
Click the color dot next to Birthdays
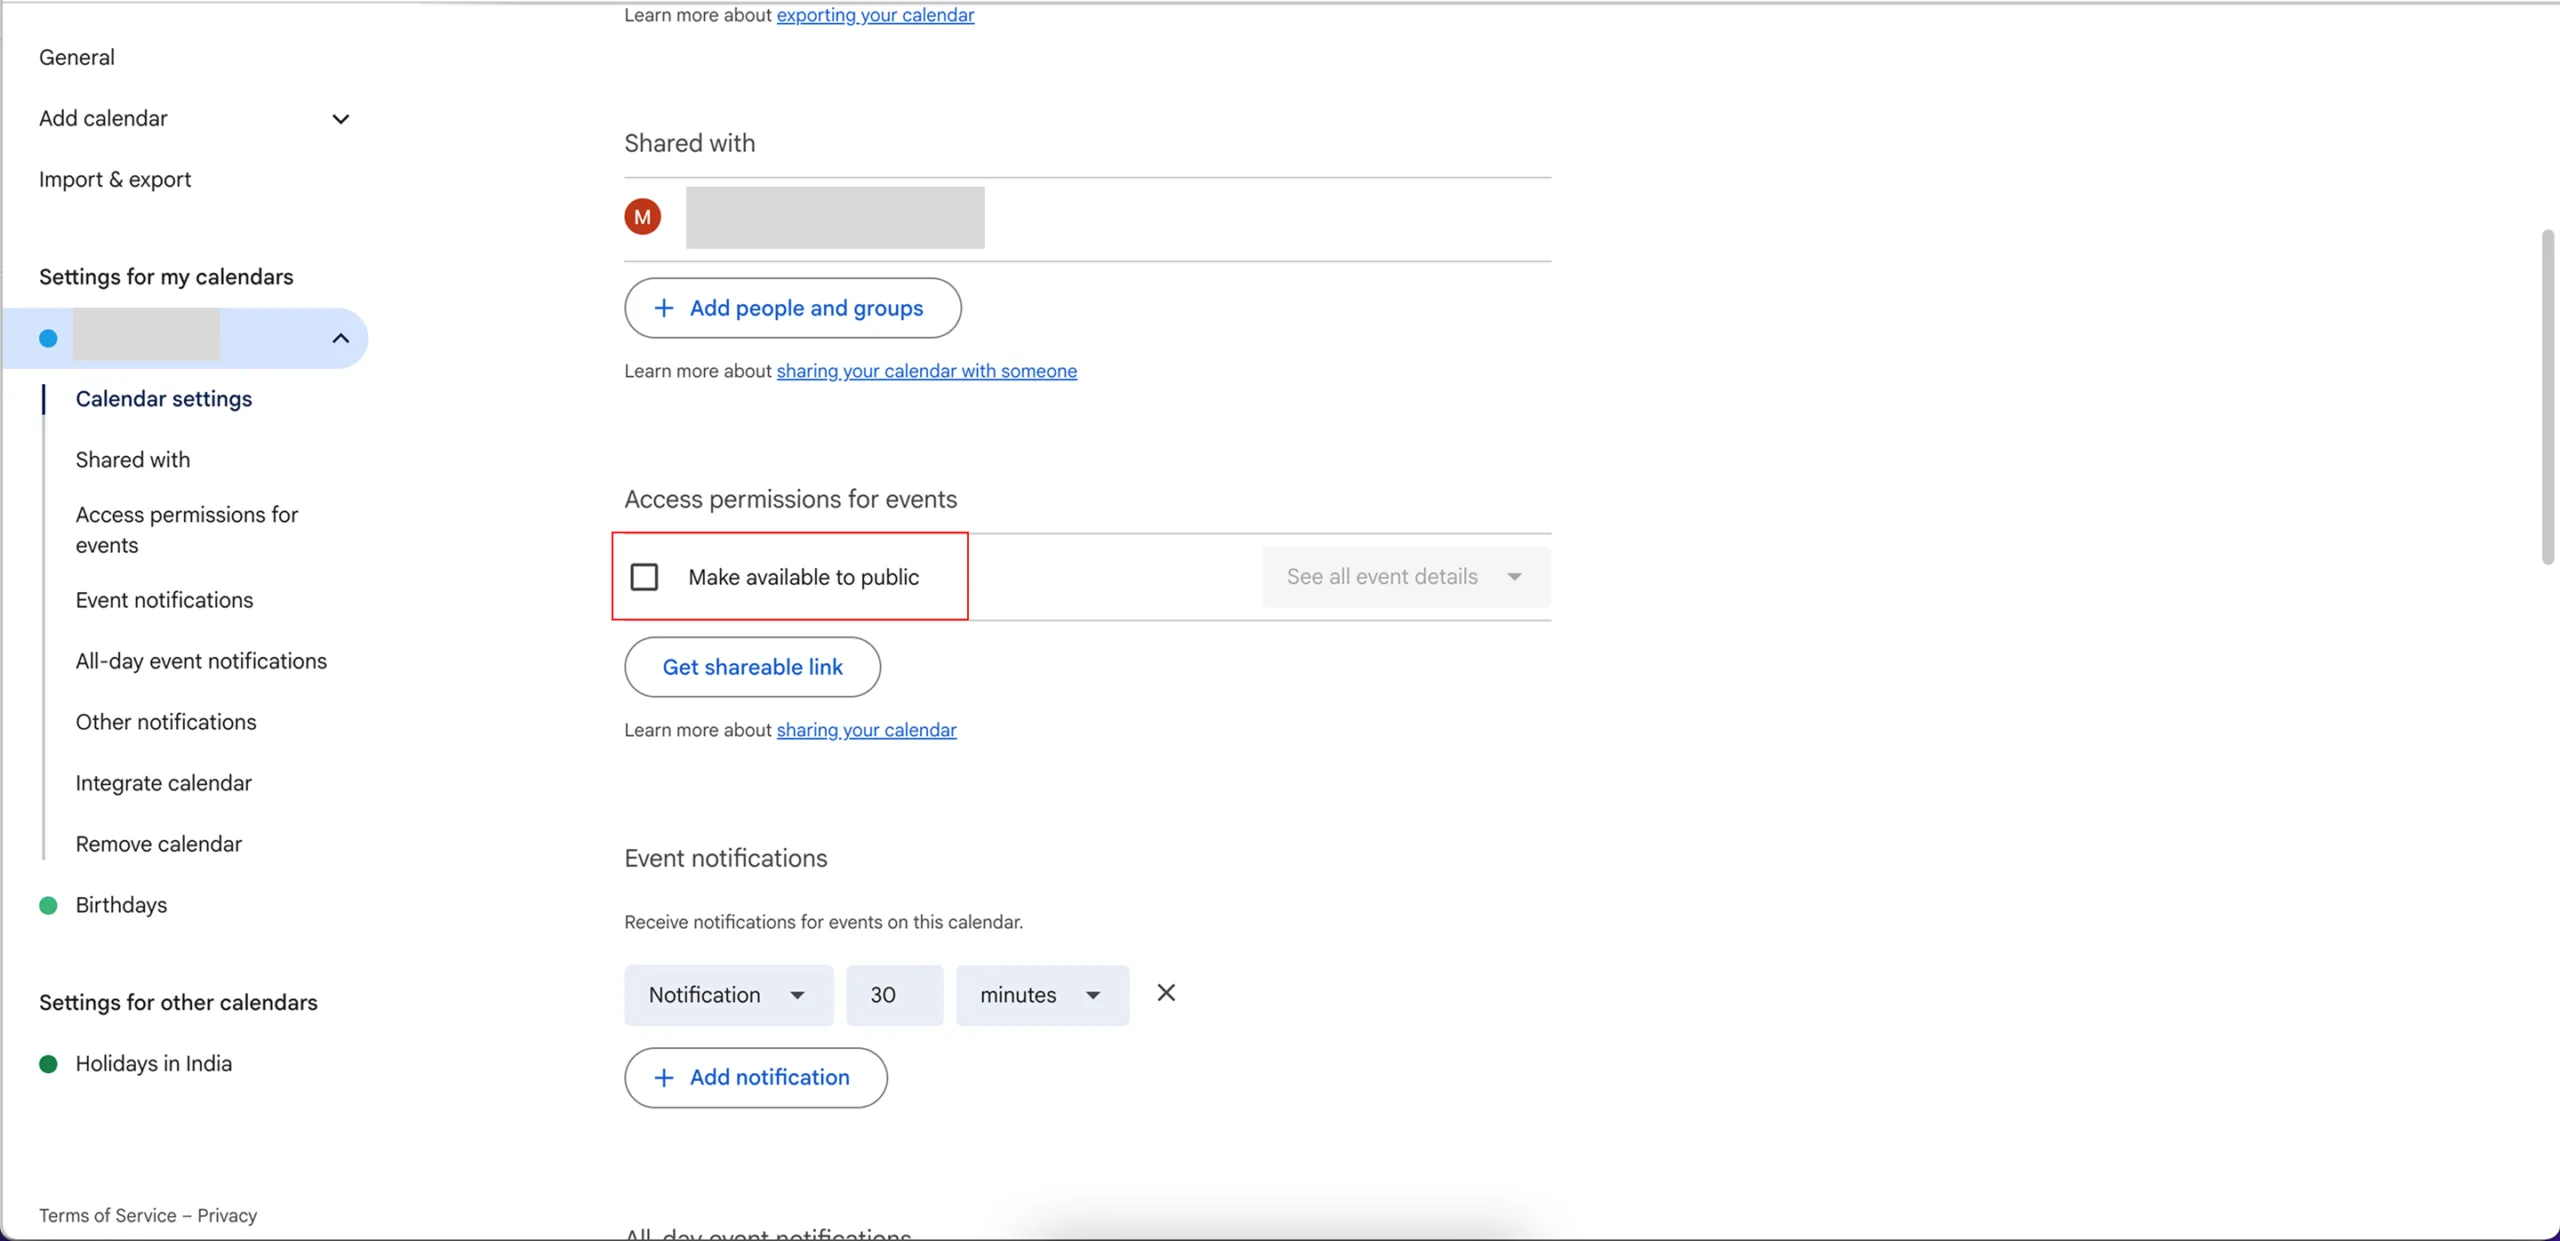point(47,905)
